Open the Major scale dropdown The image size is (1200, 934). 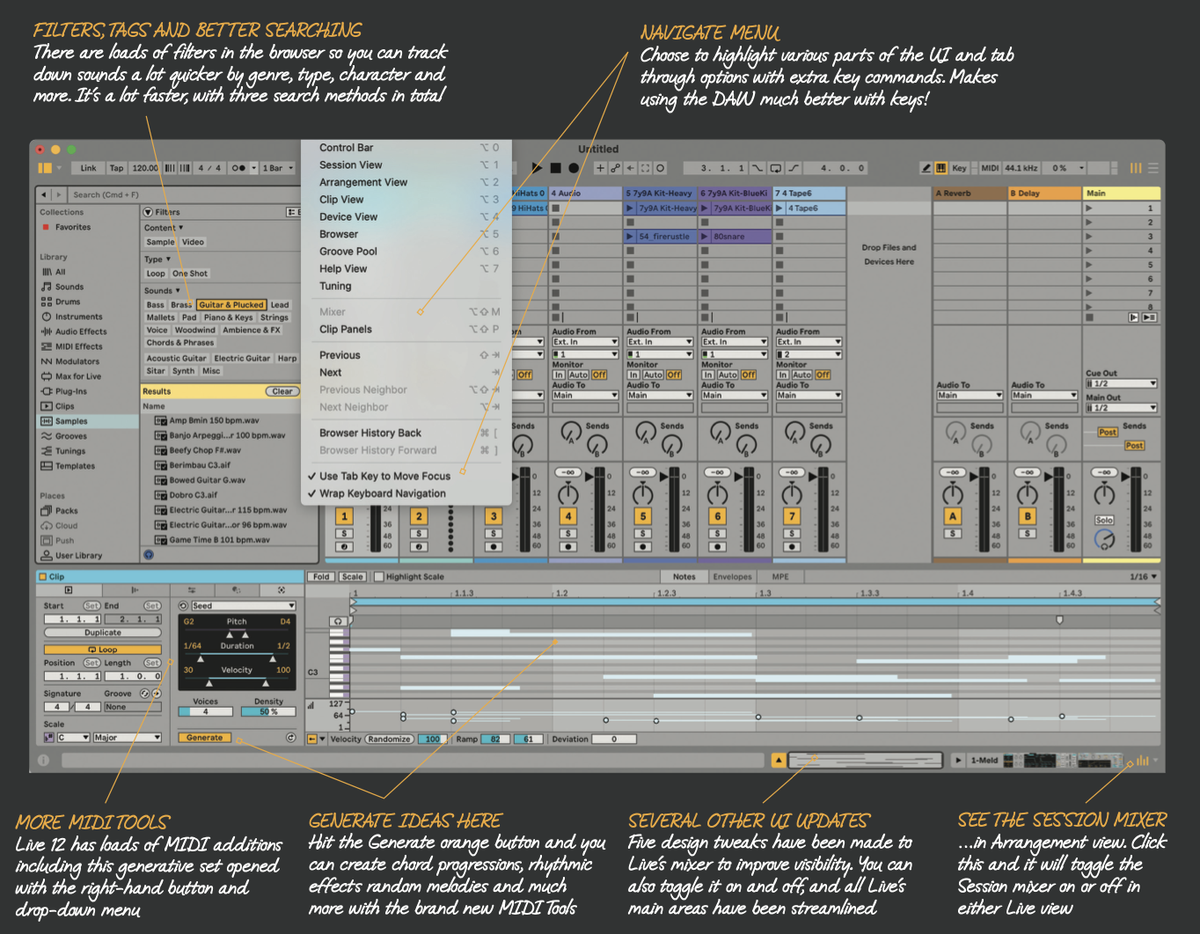click(127, 736)
